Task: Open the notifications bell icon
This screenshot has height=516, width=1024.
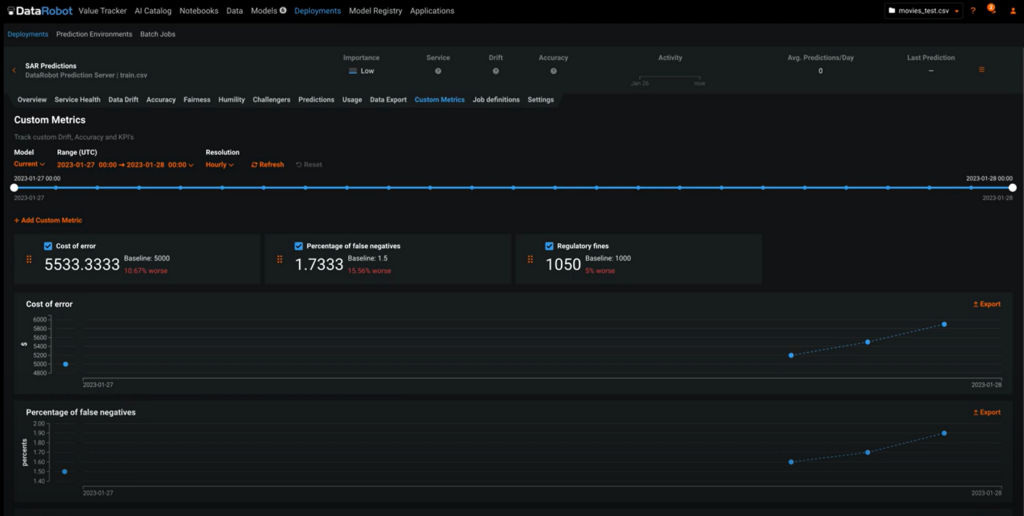Action: click(990, 11)
